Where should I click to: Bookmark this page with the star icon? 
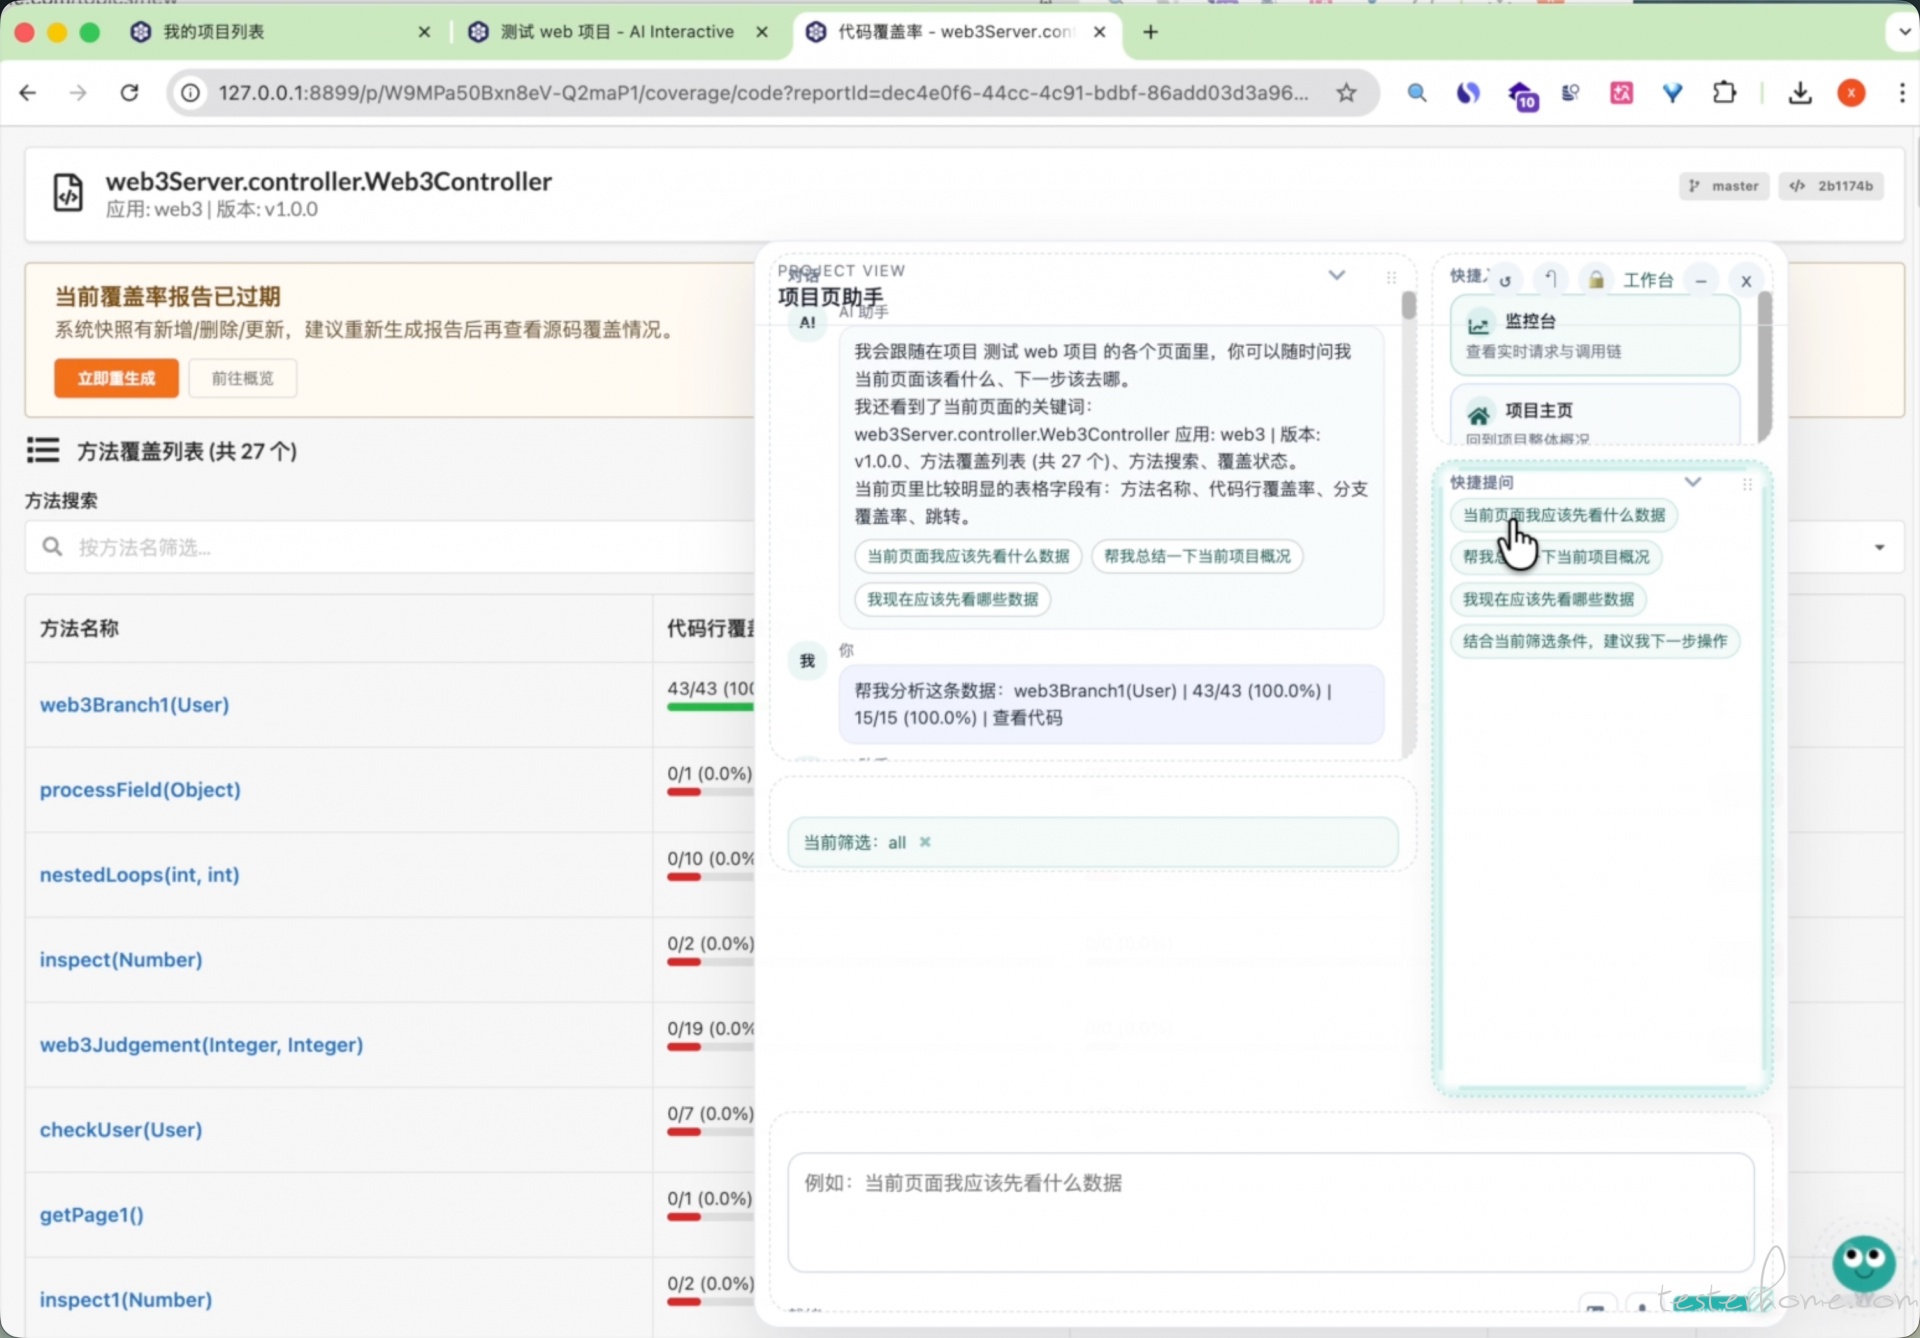pyautogui.click(x=1346, y=93)
